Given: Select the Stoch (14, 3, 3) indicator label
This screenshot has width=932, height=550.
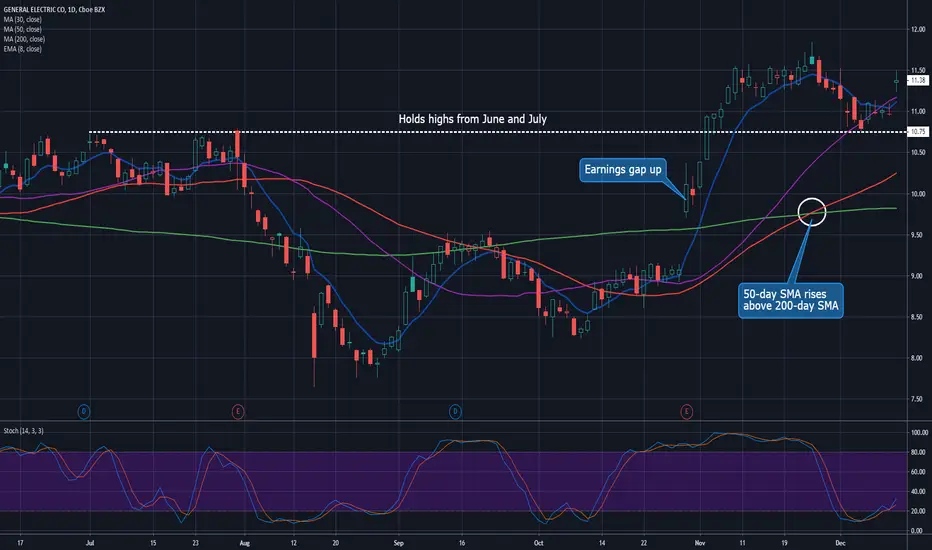Looking at the screenshot, I should (x=24, y=430).
